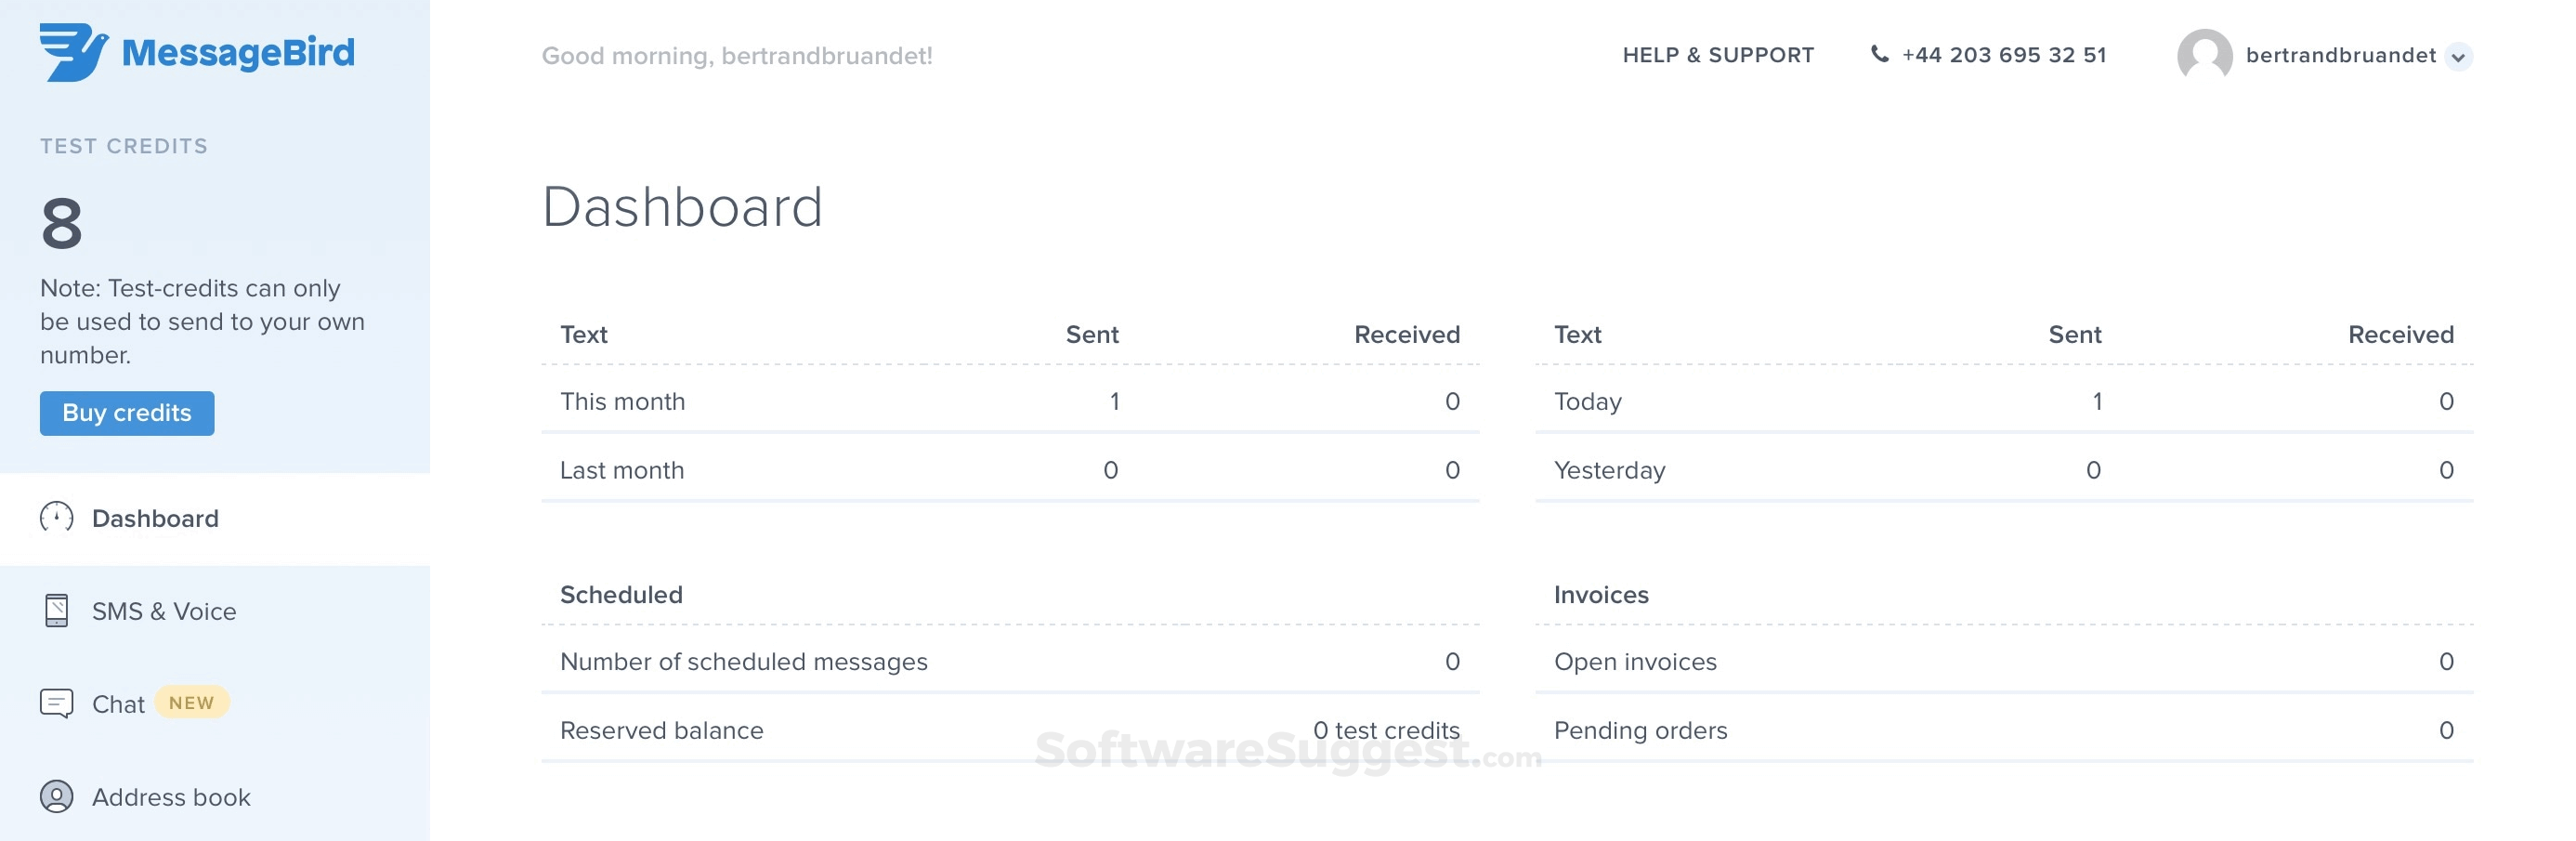Viewport: 2576px width, 841px height.
Task: Collapse the SMS & Voice section
Action: coord(164,611)
